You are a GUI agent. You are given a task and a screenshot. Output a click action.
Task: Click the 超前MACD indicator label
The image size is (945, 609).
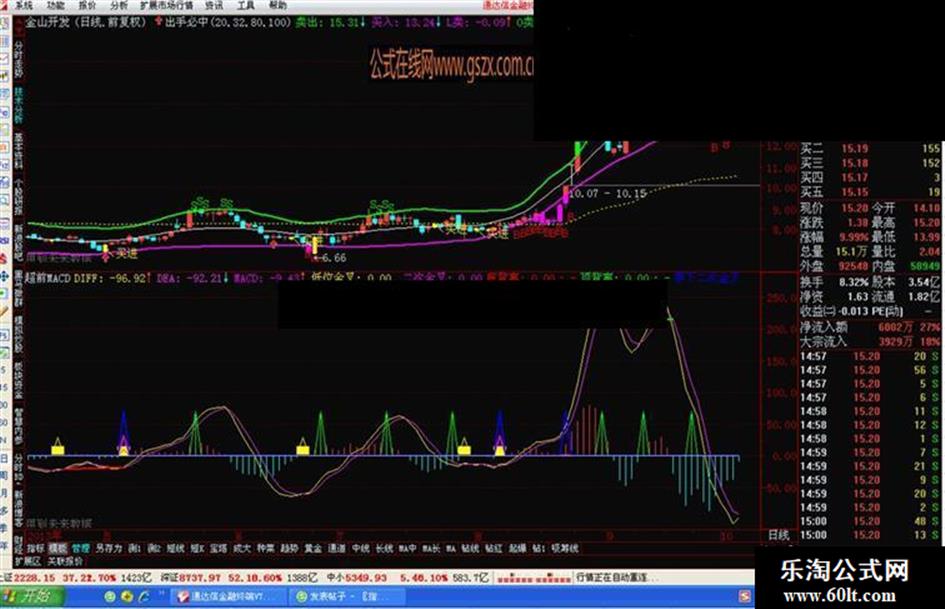point(49,278)
